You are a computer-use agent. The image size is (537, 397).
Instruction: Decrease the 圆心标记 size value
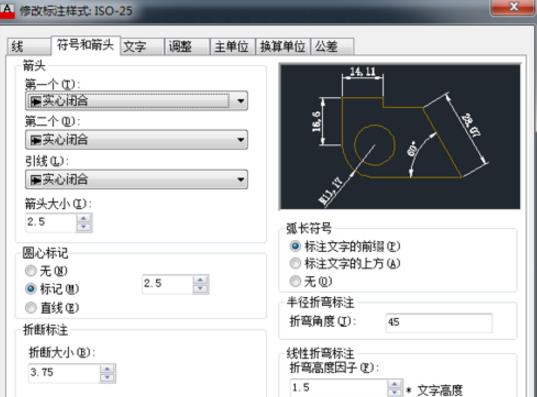[x=201, y=289]
